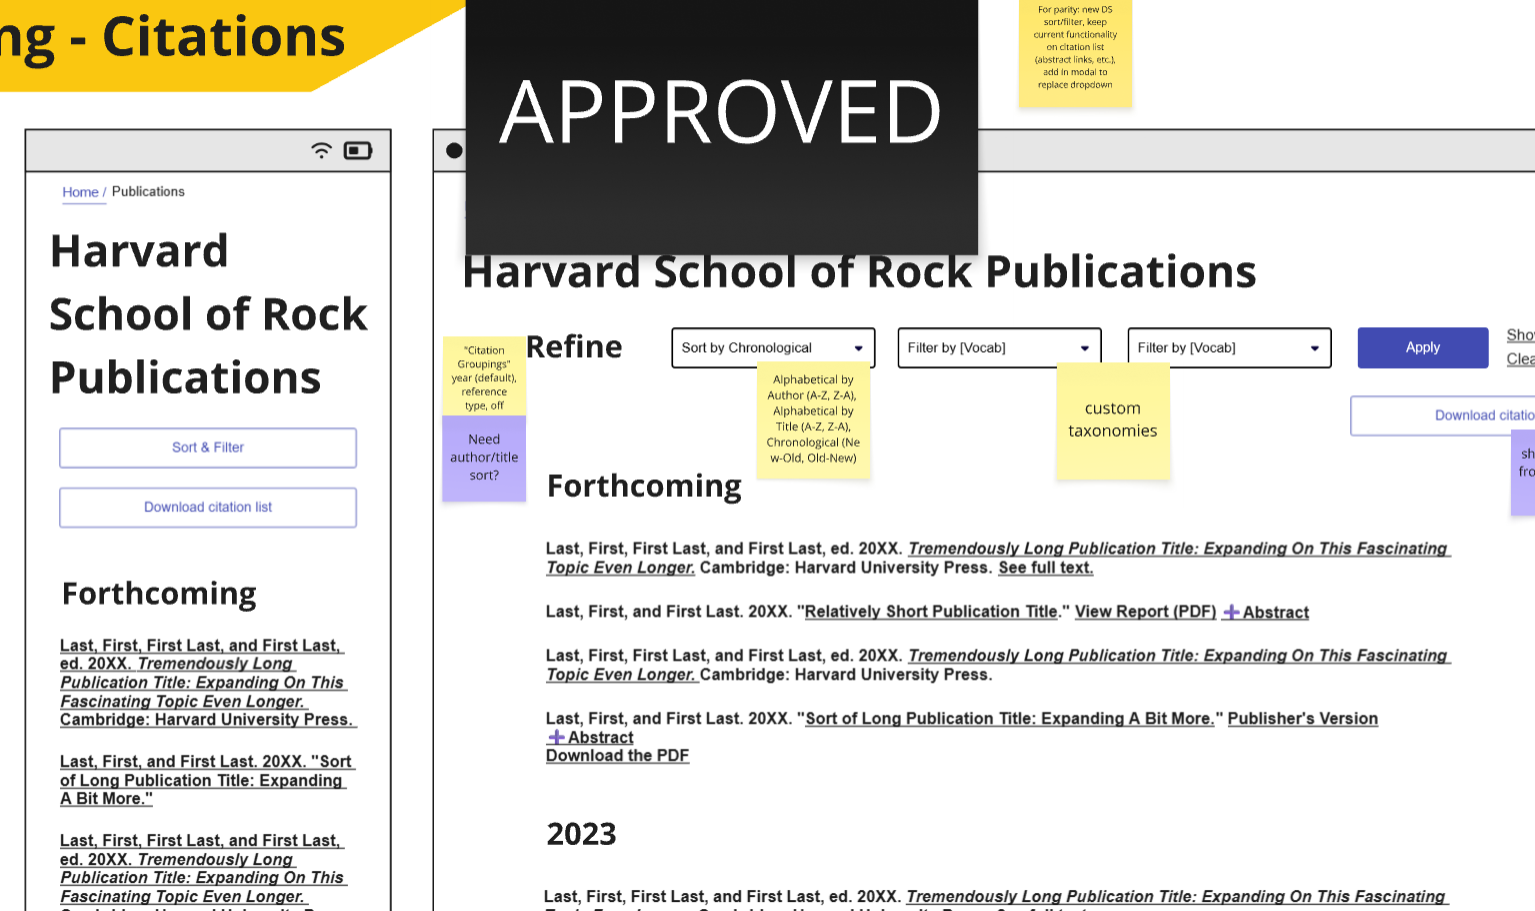The width and height of the screenshot is (1535, 911).
Task: Open the Sort by Chronological dropdown
Action: pos(773,348)
